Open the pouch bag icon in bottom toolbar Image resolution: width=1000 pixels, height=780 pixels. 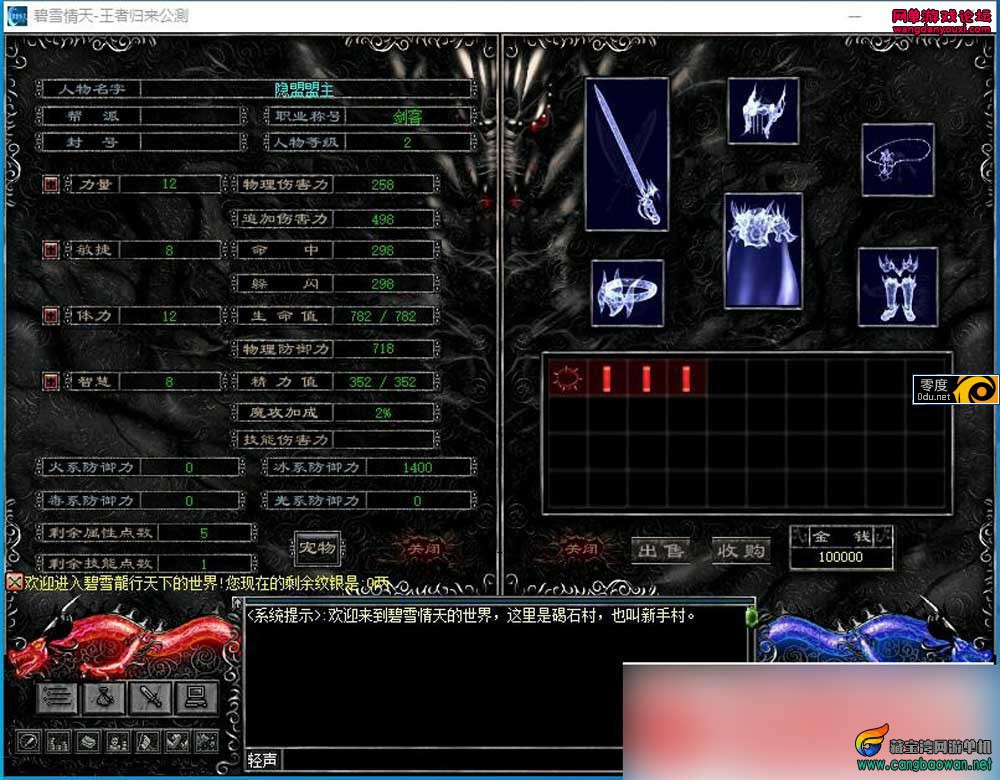tap(104, 697)
